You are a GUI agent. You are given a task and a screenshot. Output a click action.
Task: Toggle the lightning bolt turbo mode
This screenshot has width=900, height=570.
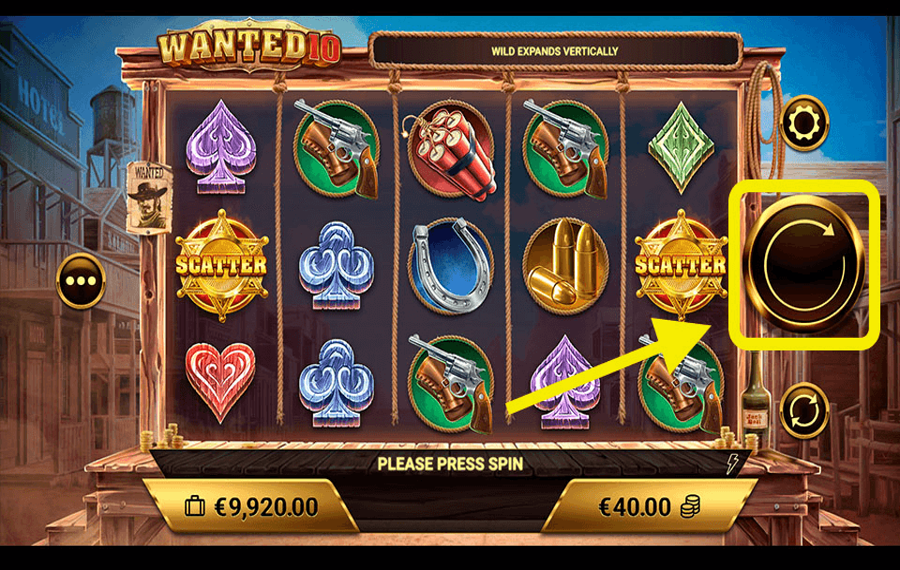pyautogui.click(x=732, y=464)
